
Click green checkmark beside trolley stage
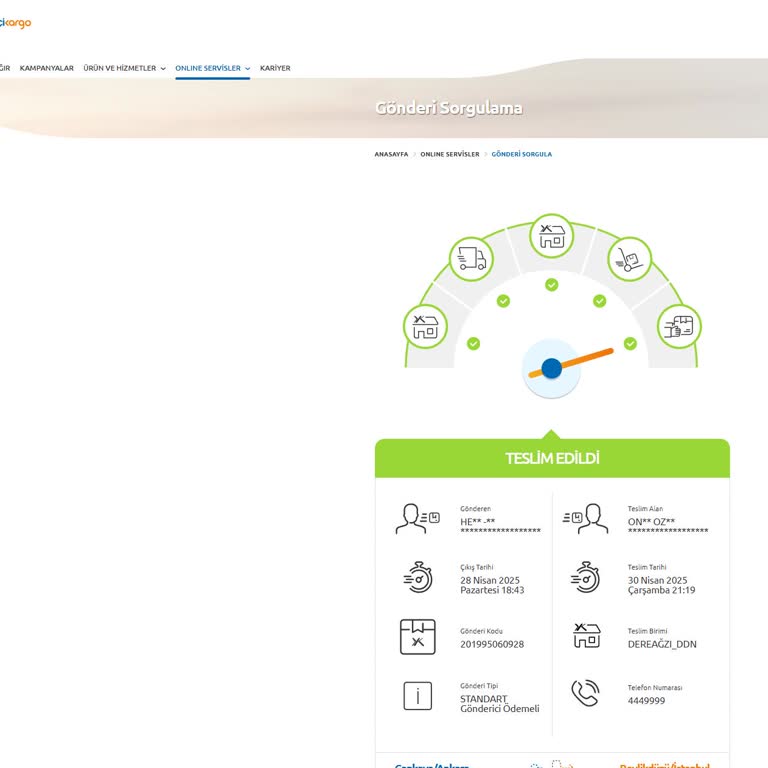click(600, 301)
